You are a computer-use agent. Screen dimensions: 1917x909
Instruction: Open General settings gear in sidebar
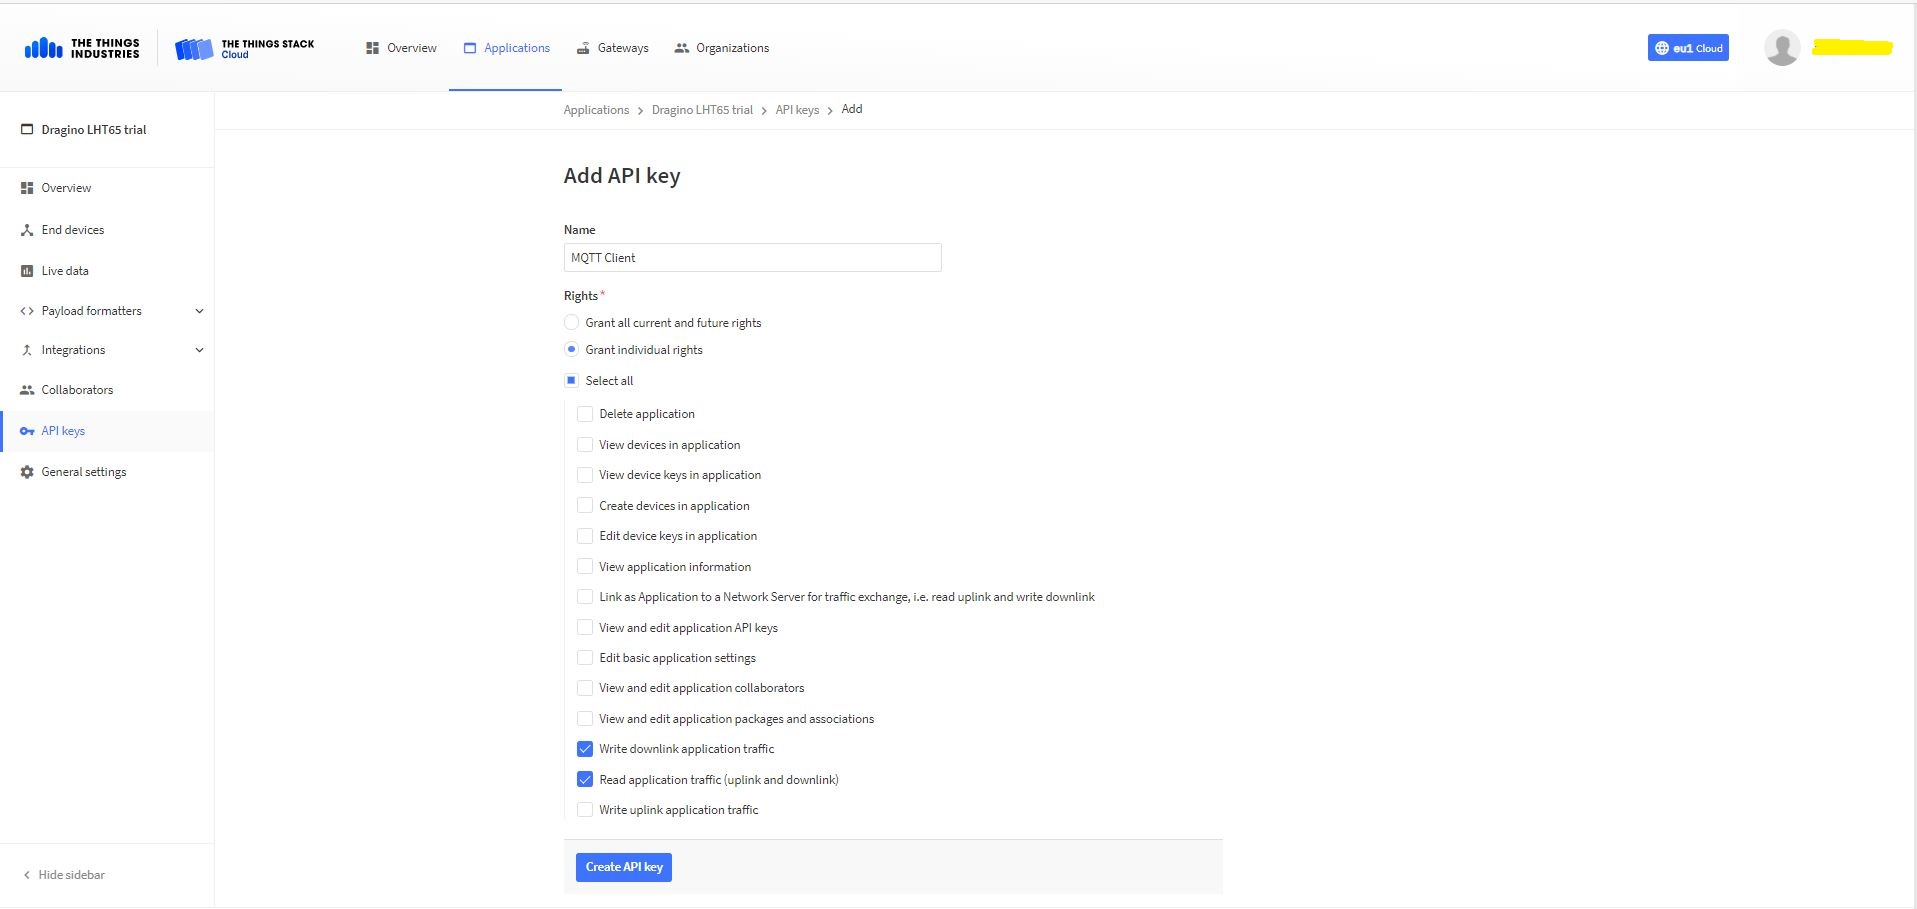pyautogui.click(x=27, y=472)
